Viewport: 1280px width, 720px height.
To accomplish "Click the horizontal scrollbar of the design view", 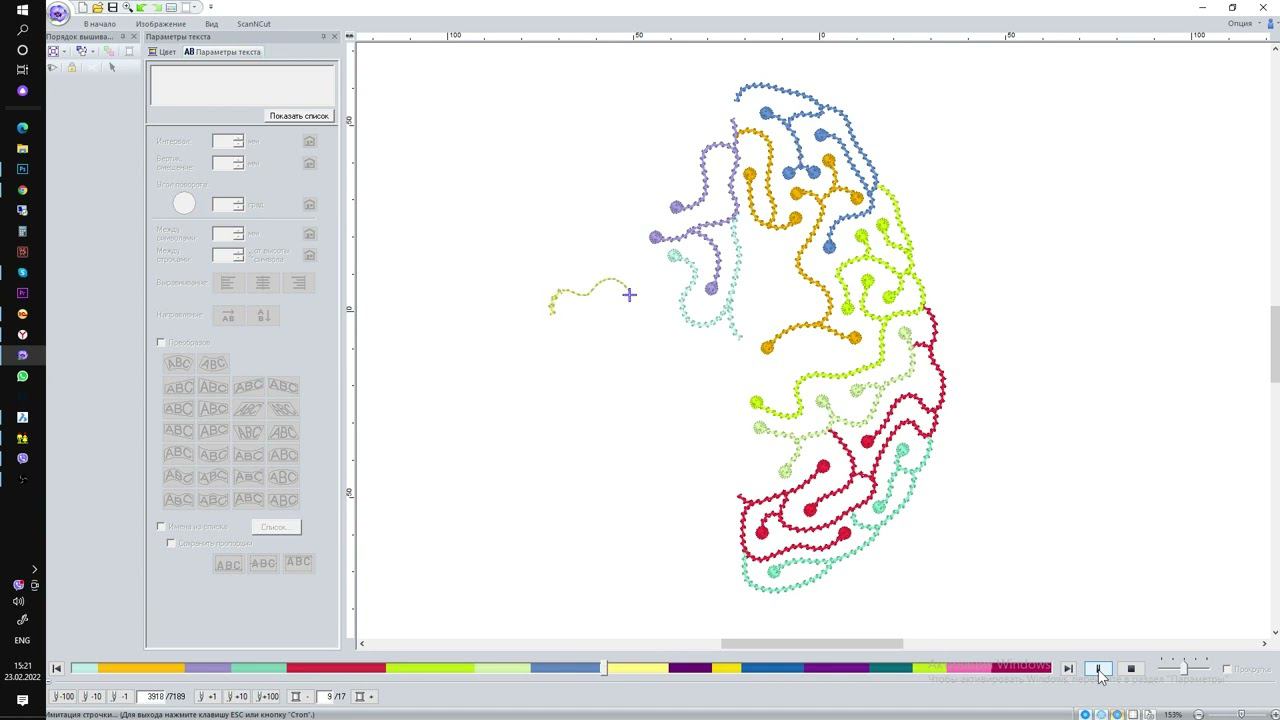I will 812,644.
